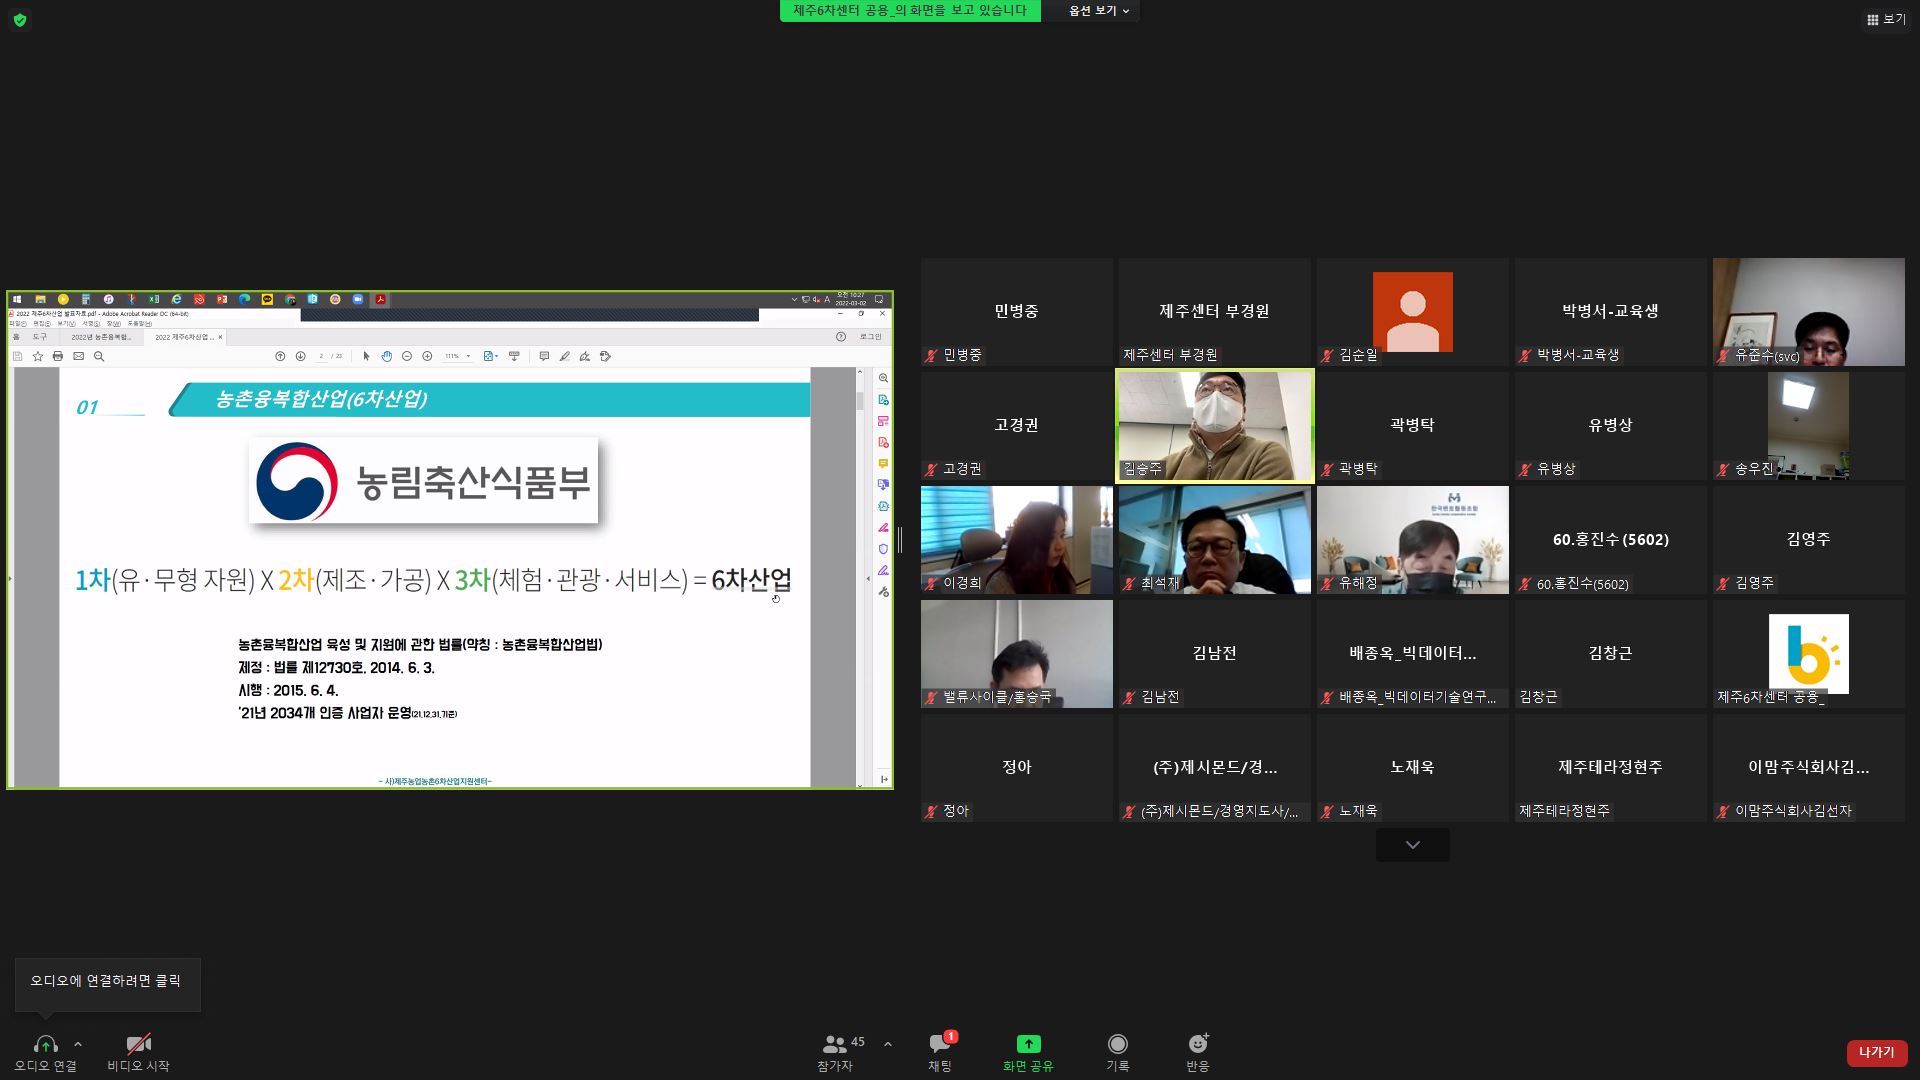Screen dimensions: 1920x1080
Task: Open the Participants panel icon
Action: click(833, 1045)
